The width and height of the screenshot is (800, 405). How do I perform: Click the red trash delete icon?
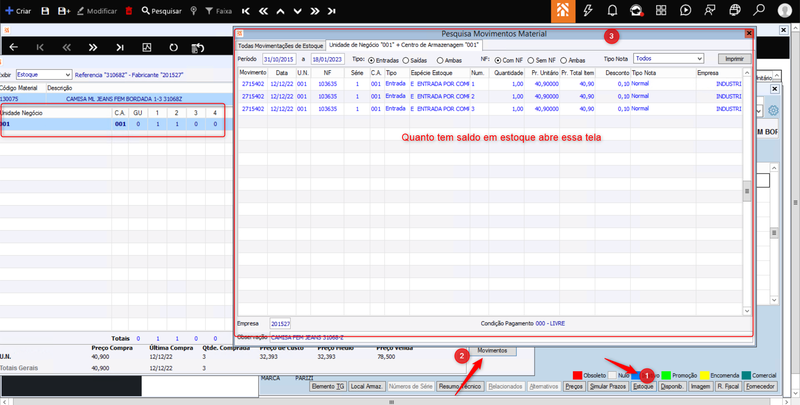(129, 11)
